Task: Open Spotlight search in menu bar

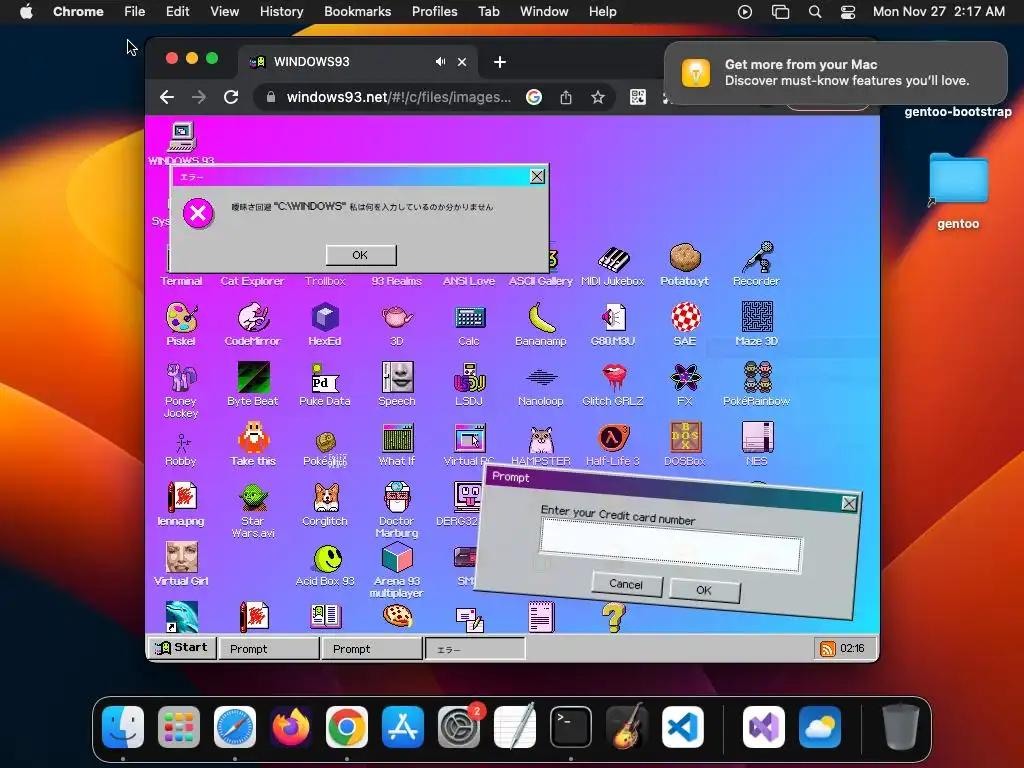Action: click(814, 12)
